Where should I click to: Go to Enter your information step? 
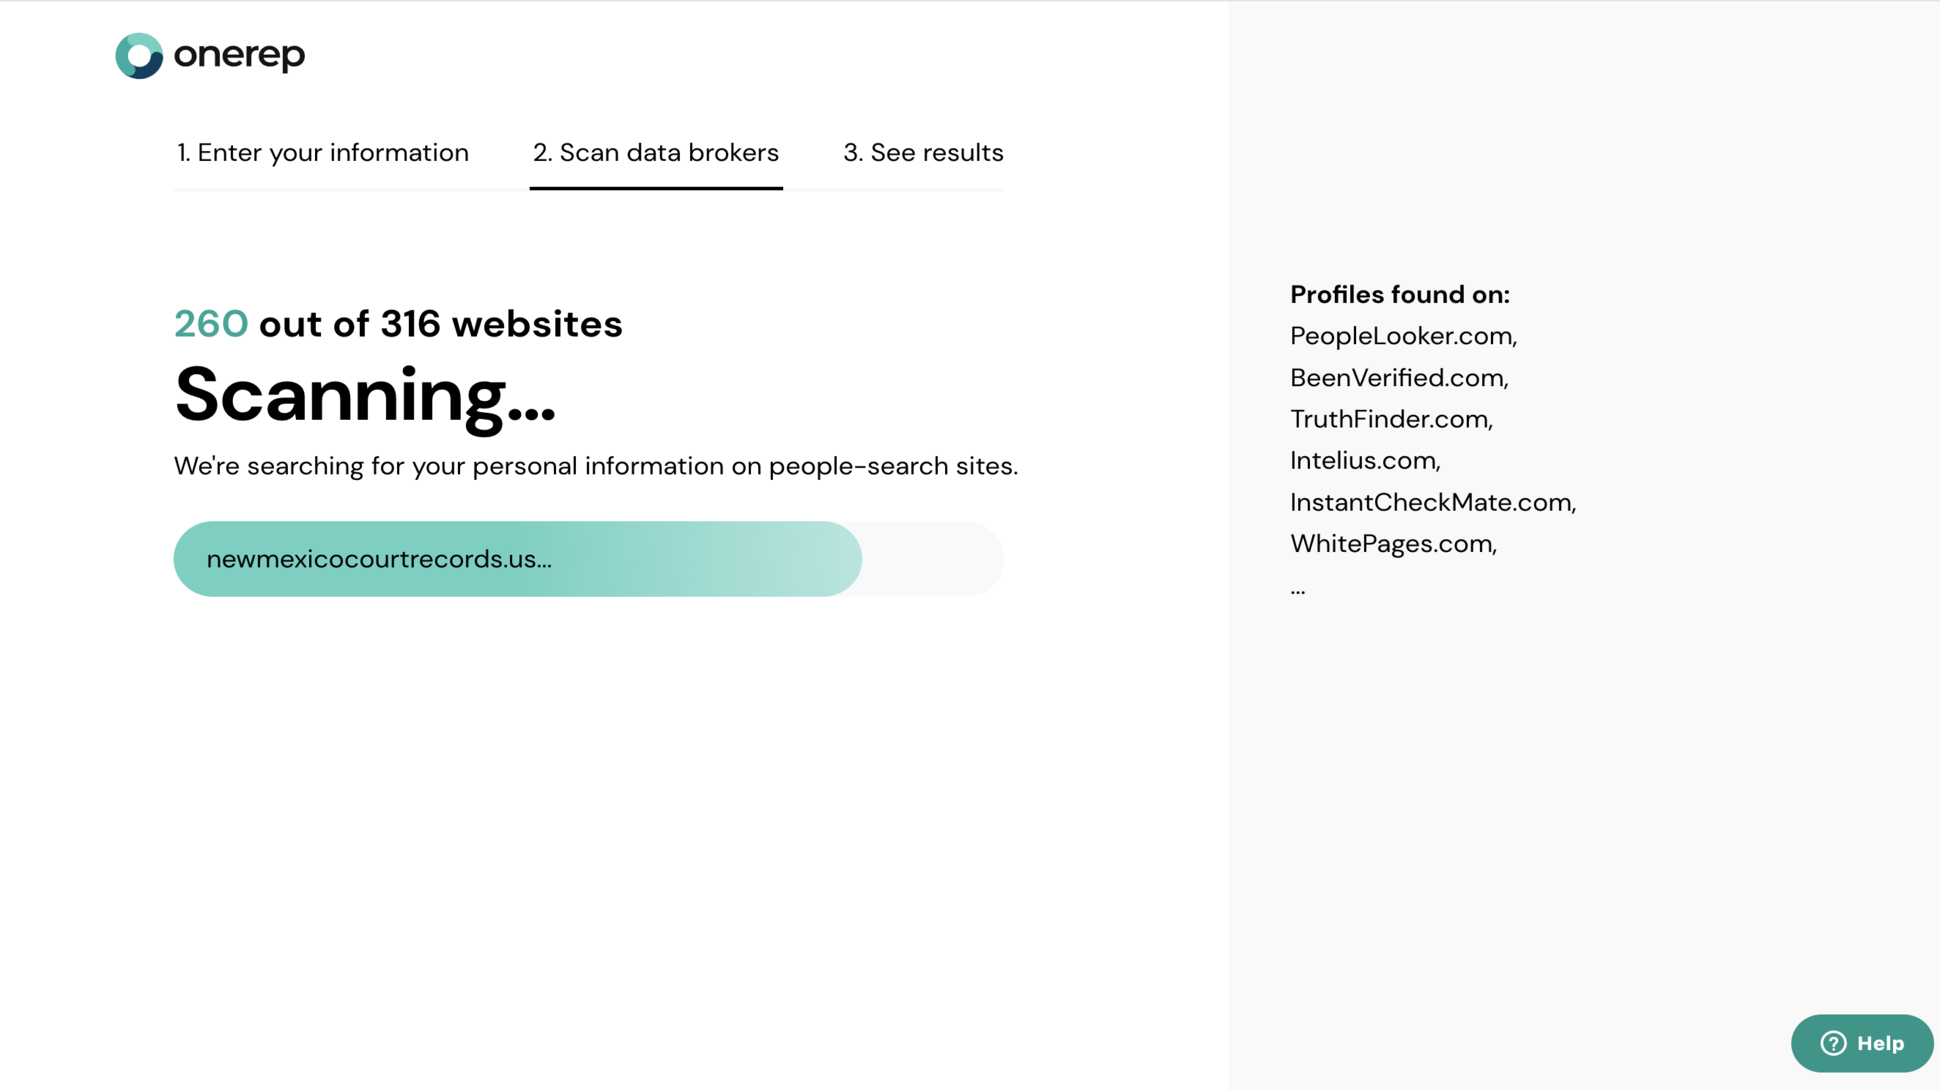323,152
